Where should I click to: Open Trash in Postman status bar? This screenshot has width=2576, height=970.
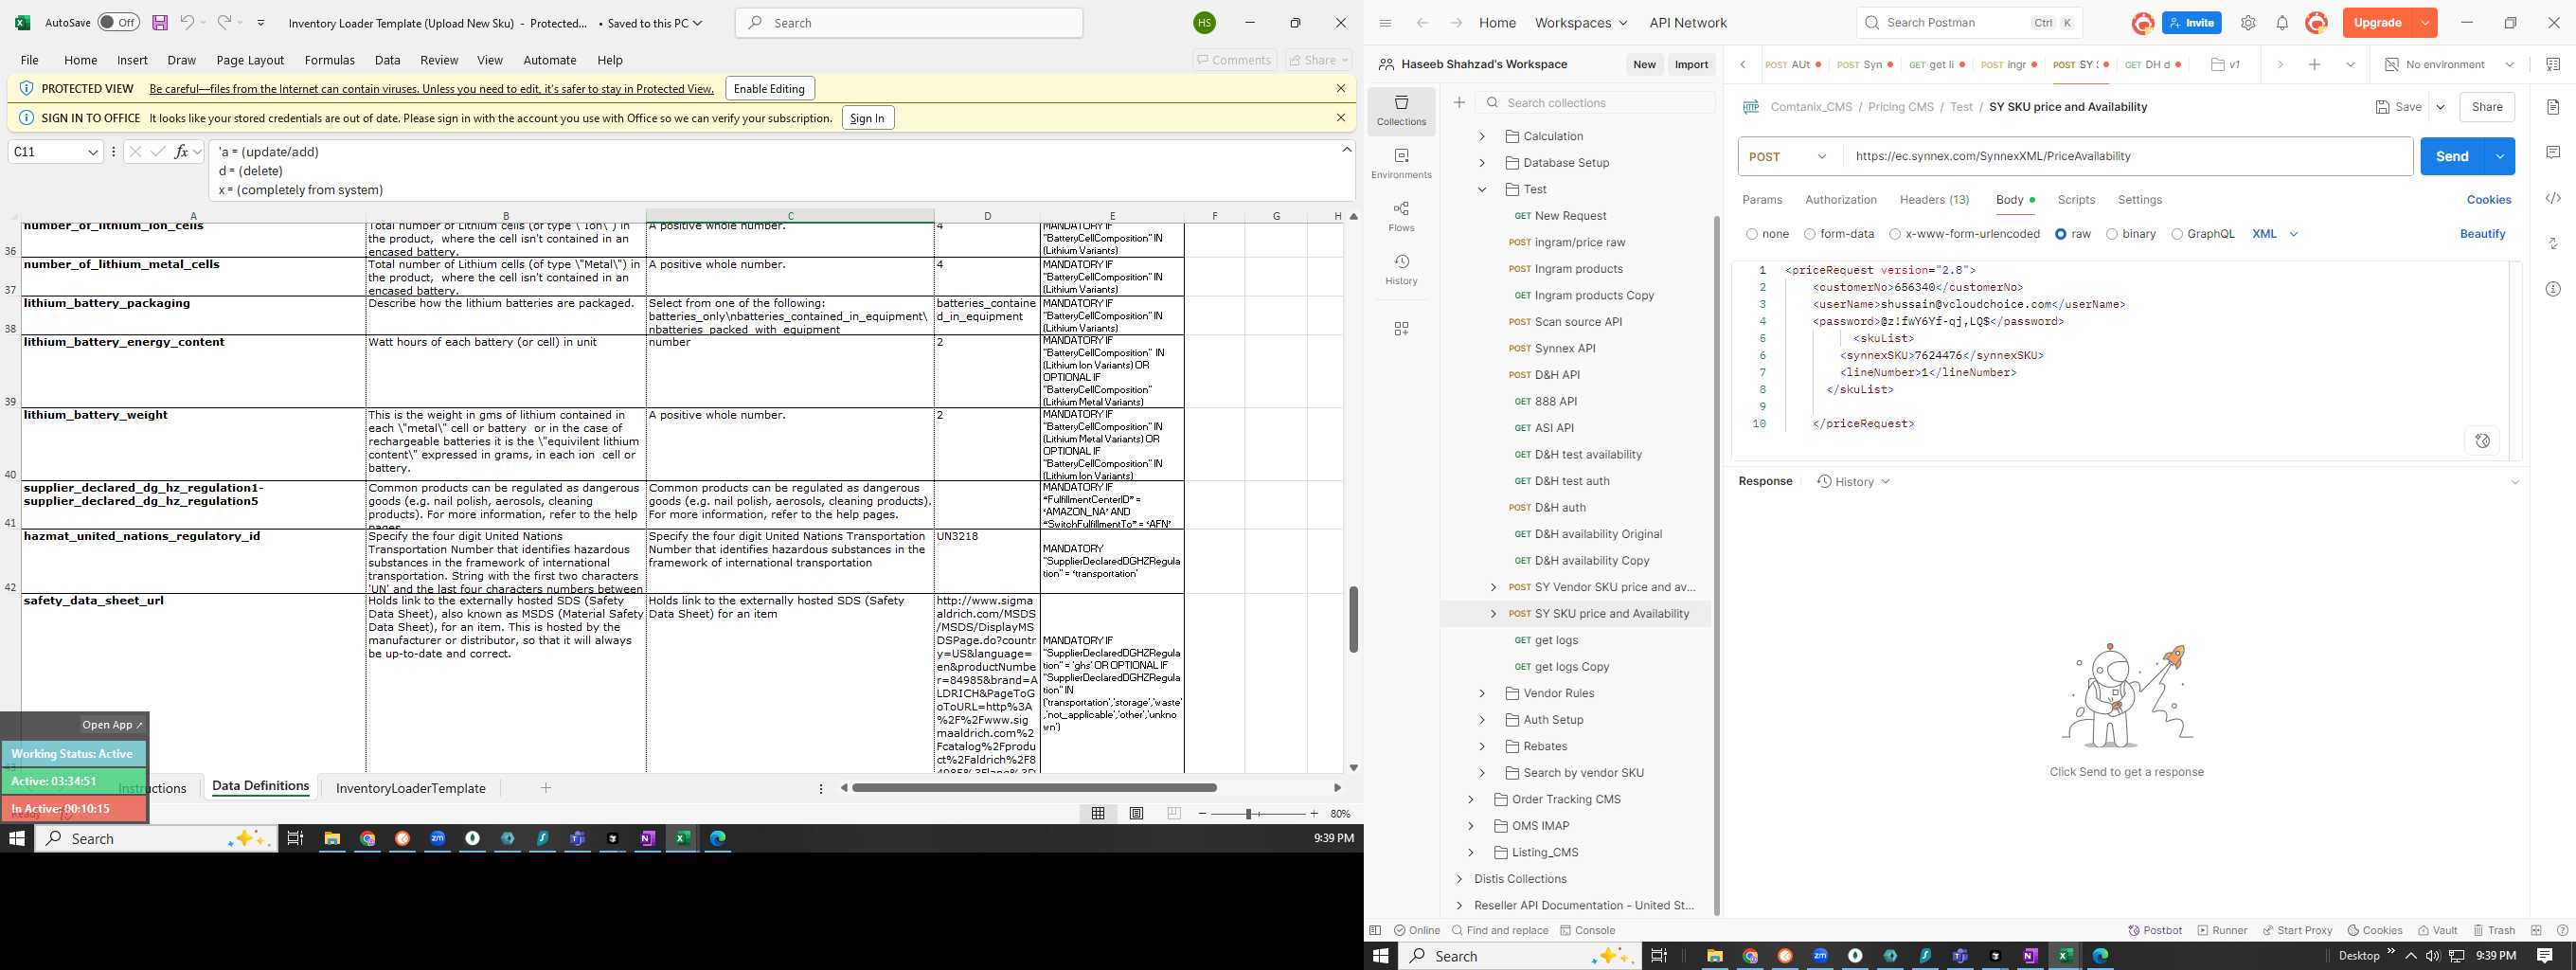(x=2494, y=930)
